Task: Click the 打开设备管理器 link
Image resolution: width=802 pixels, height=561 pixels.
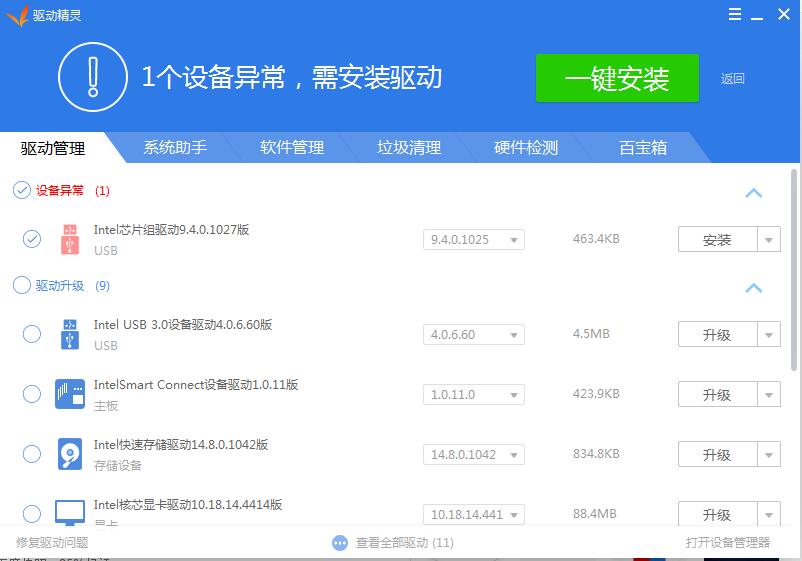Action: [728, 543]
